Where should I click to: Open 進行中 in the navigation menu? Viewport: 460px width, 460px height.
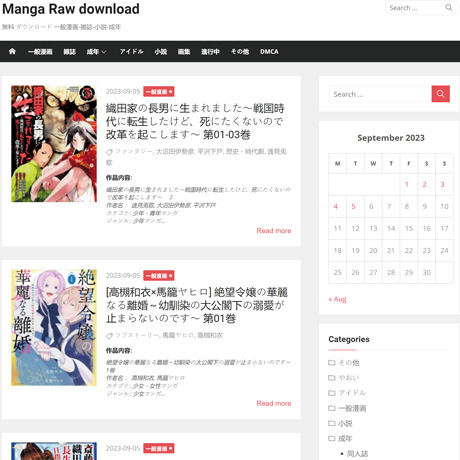210,52
